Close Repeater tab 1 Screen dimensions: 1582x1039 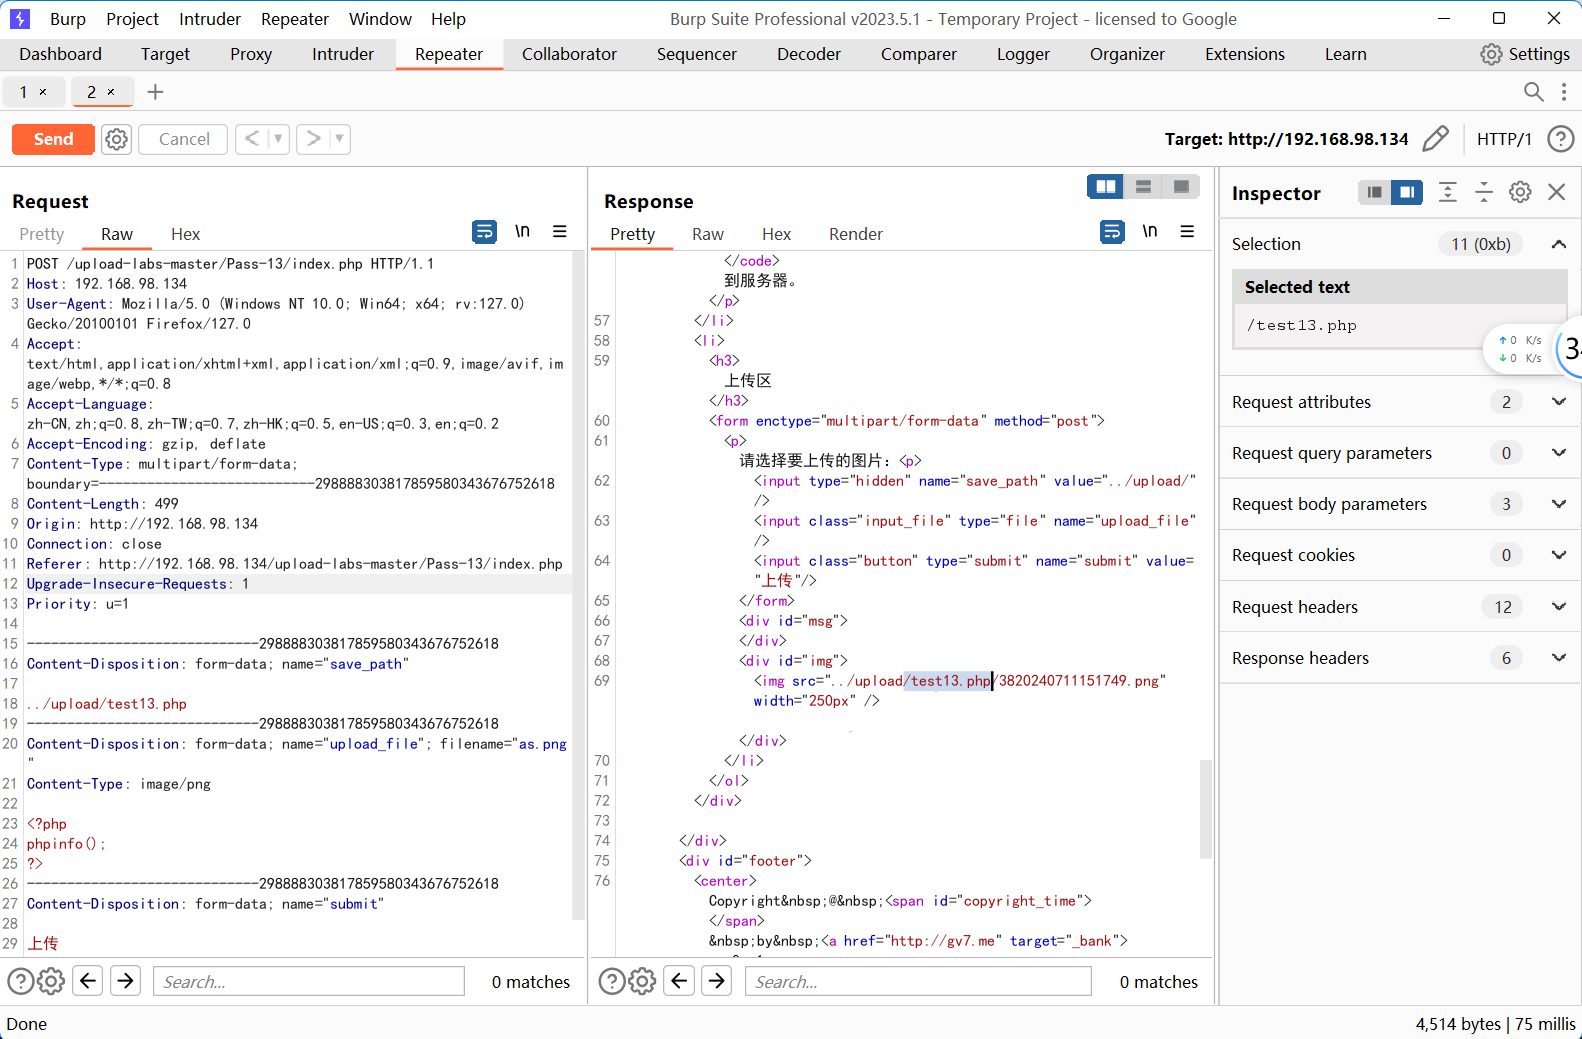pyautogui.click(x=43, y=92)
